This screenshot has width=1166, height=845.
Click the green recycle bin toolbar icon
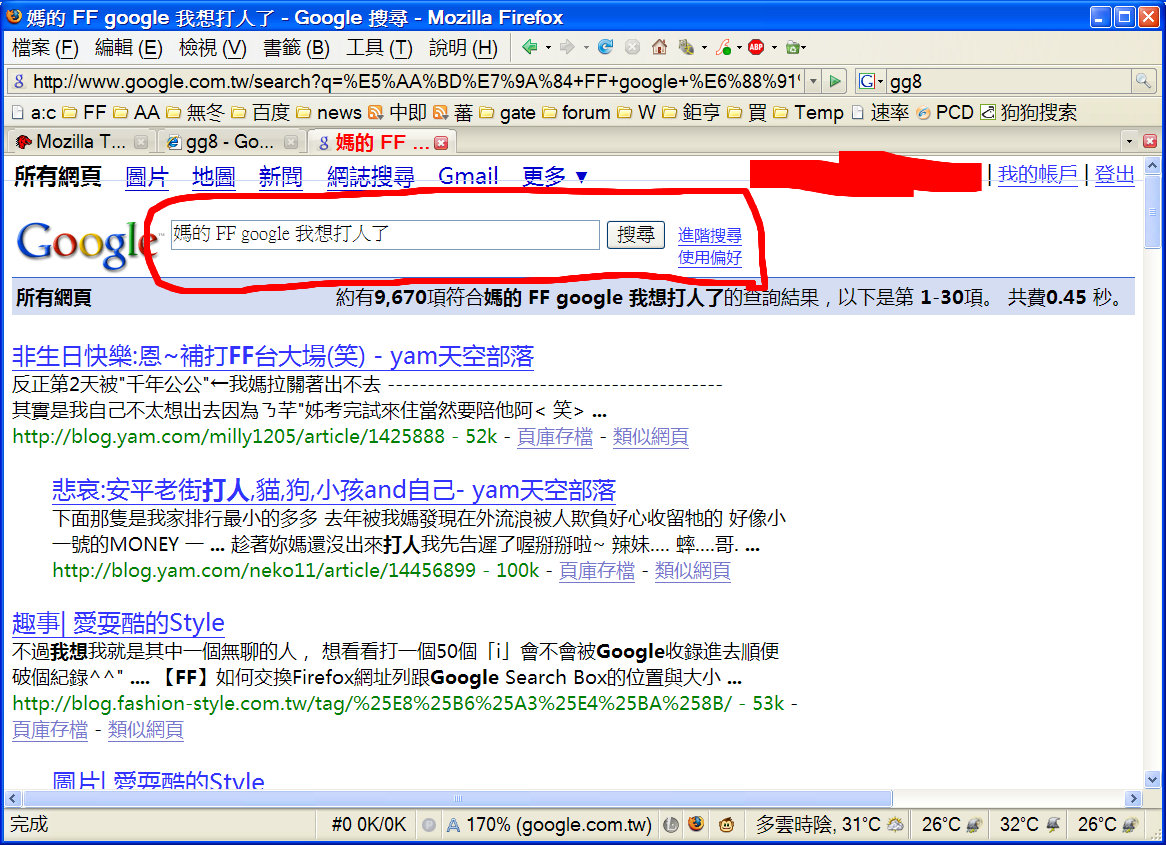point(793,48)
